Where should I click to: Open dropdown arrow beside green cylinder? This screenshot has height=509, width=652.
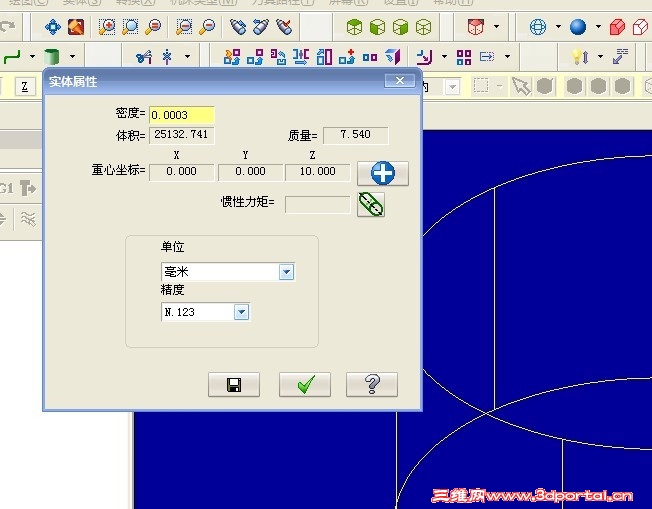click(x=72, y=56)
